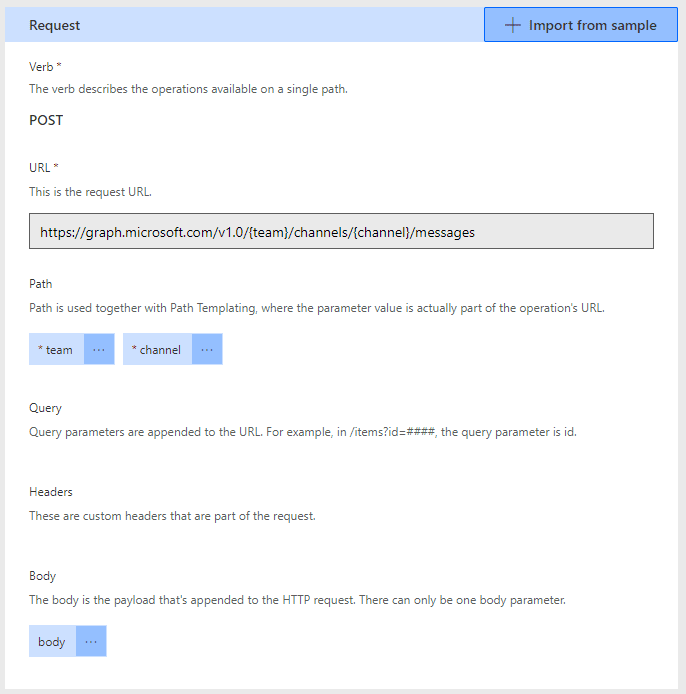Click the Query section heading
Viewport: 686px width, 694px height.
pyautogui.click(x=45, y=408)
